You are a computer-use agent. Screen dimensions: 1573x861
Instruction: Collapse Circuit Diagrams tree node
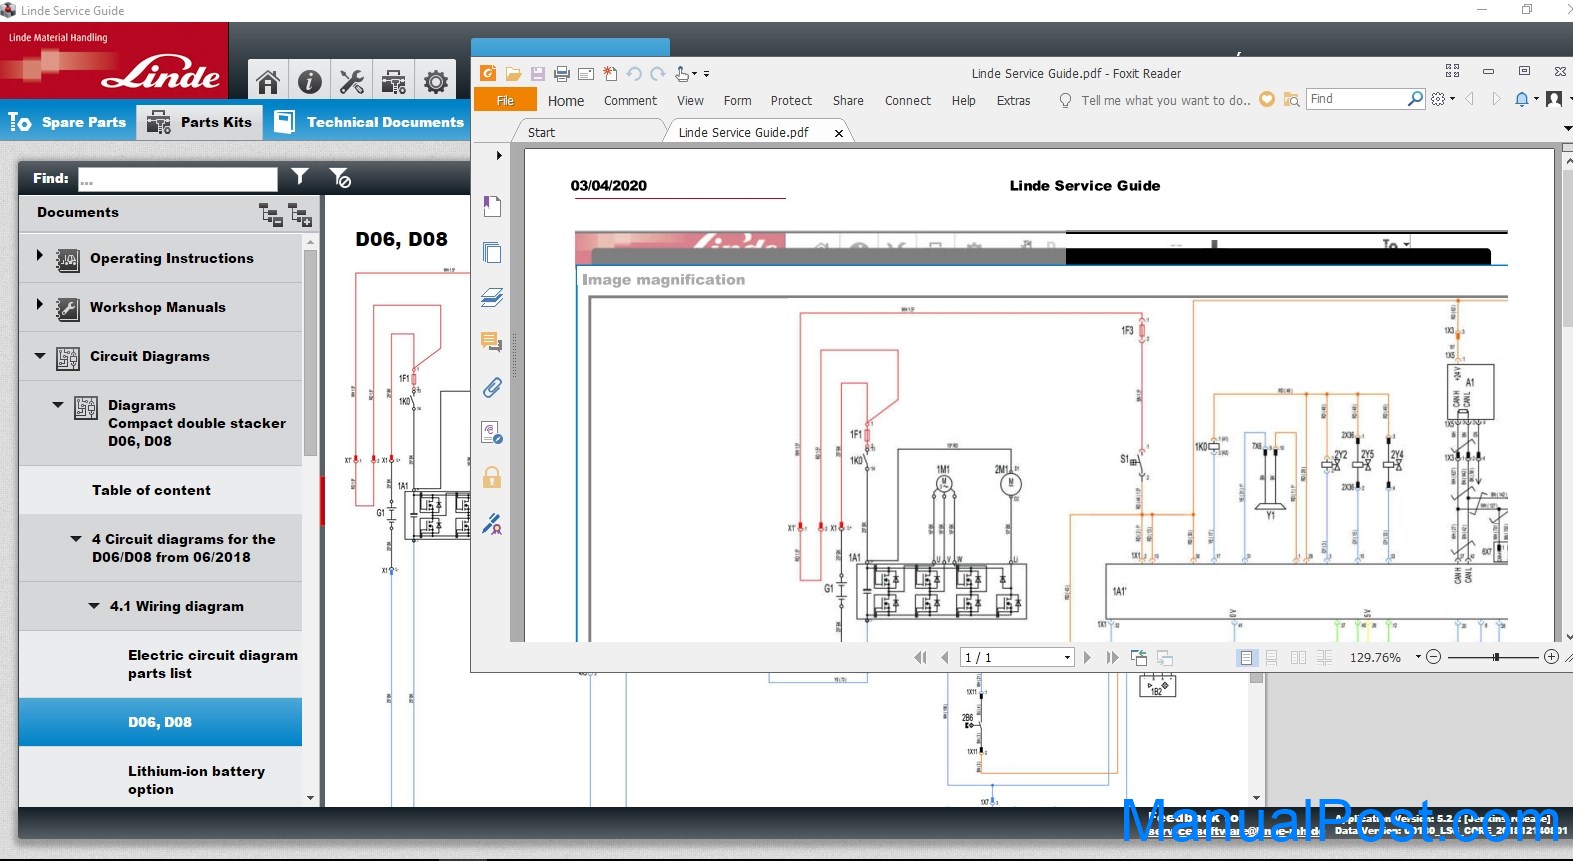point(40,355)
